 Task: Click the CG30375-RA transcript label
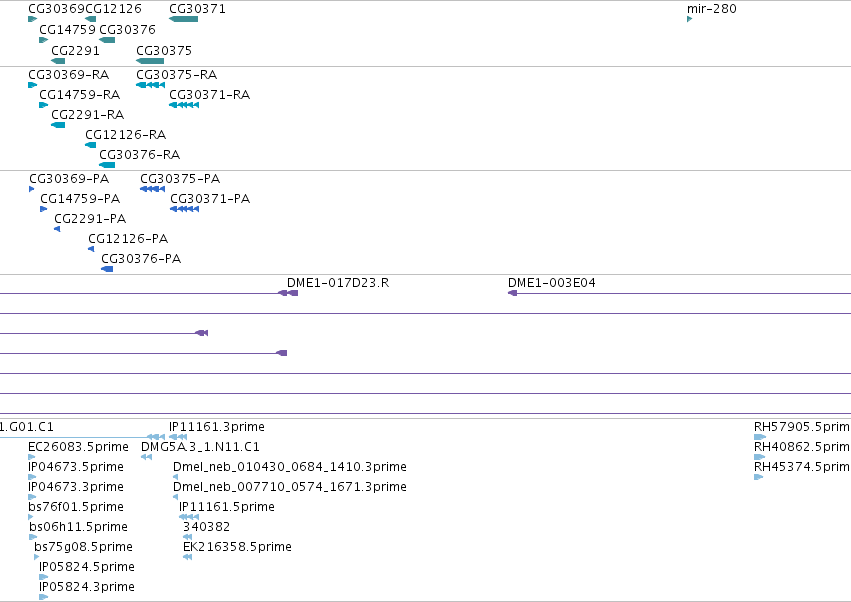(x=176, y=74)
